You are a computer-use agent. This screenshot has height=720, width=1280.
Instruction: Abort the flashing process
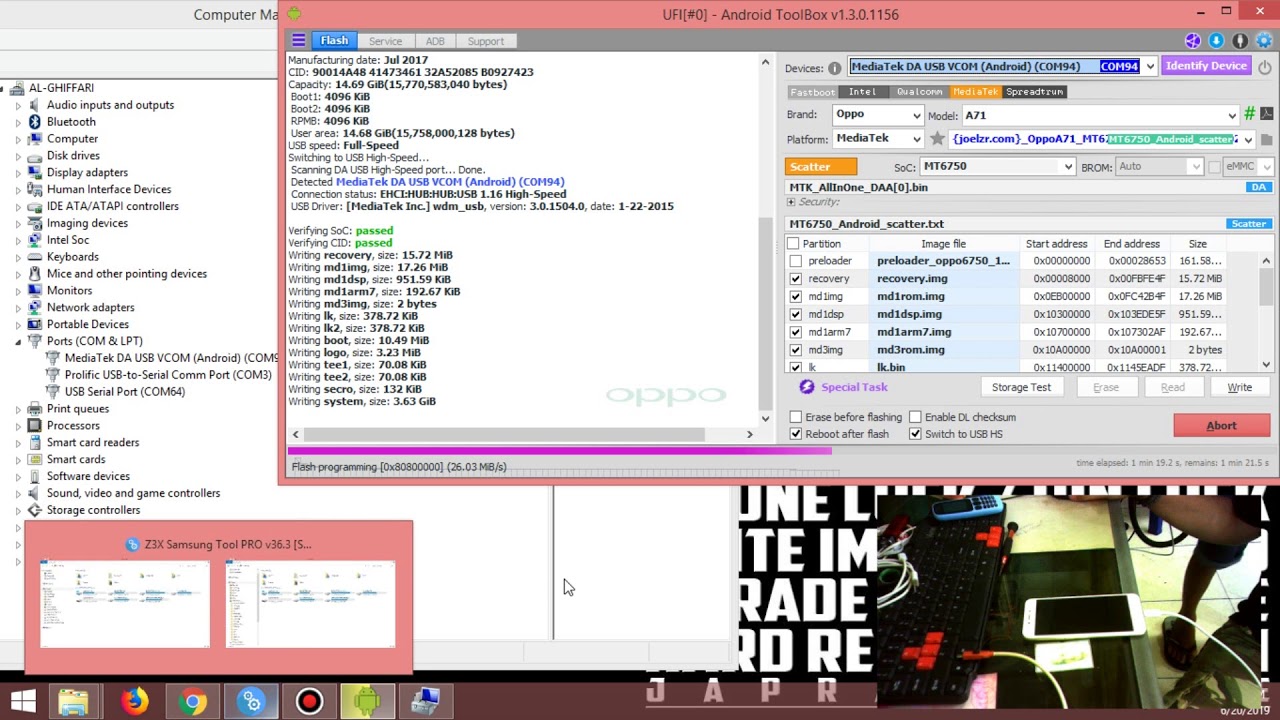click(1221, 426)
